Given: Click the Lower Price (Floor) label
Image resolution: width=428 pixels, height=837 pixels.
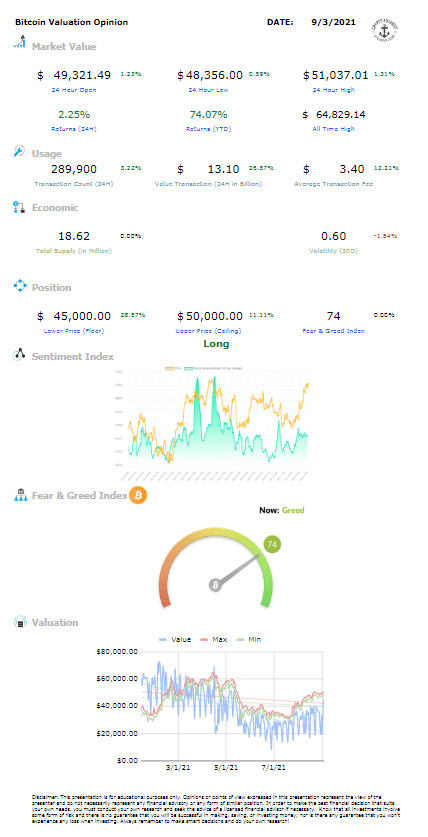Looking at the screenshot, I should click(74, 330).
